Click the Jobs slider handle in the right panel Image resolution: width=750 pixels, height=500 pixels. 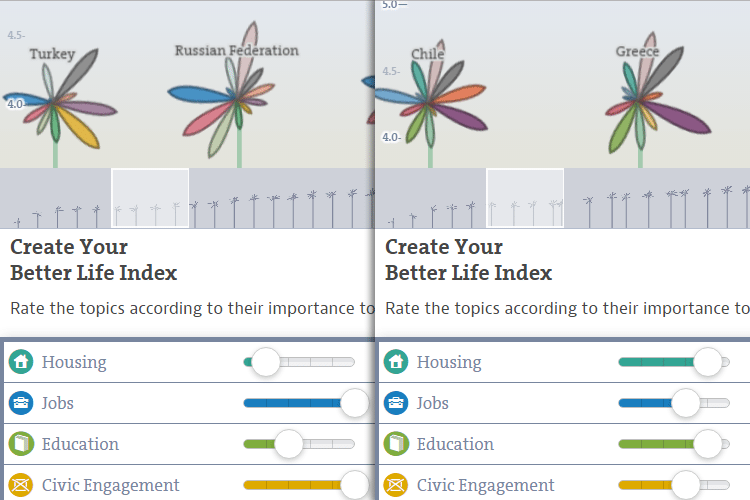(x=685, y=403)
